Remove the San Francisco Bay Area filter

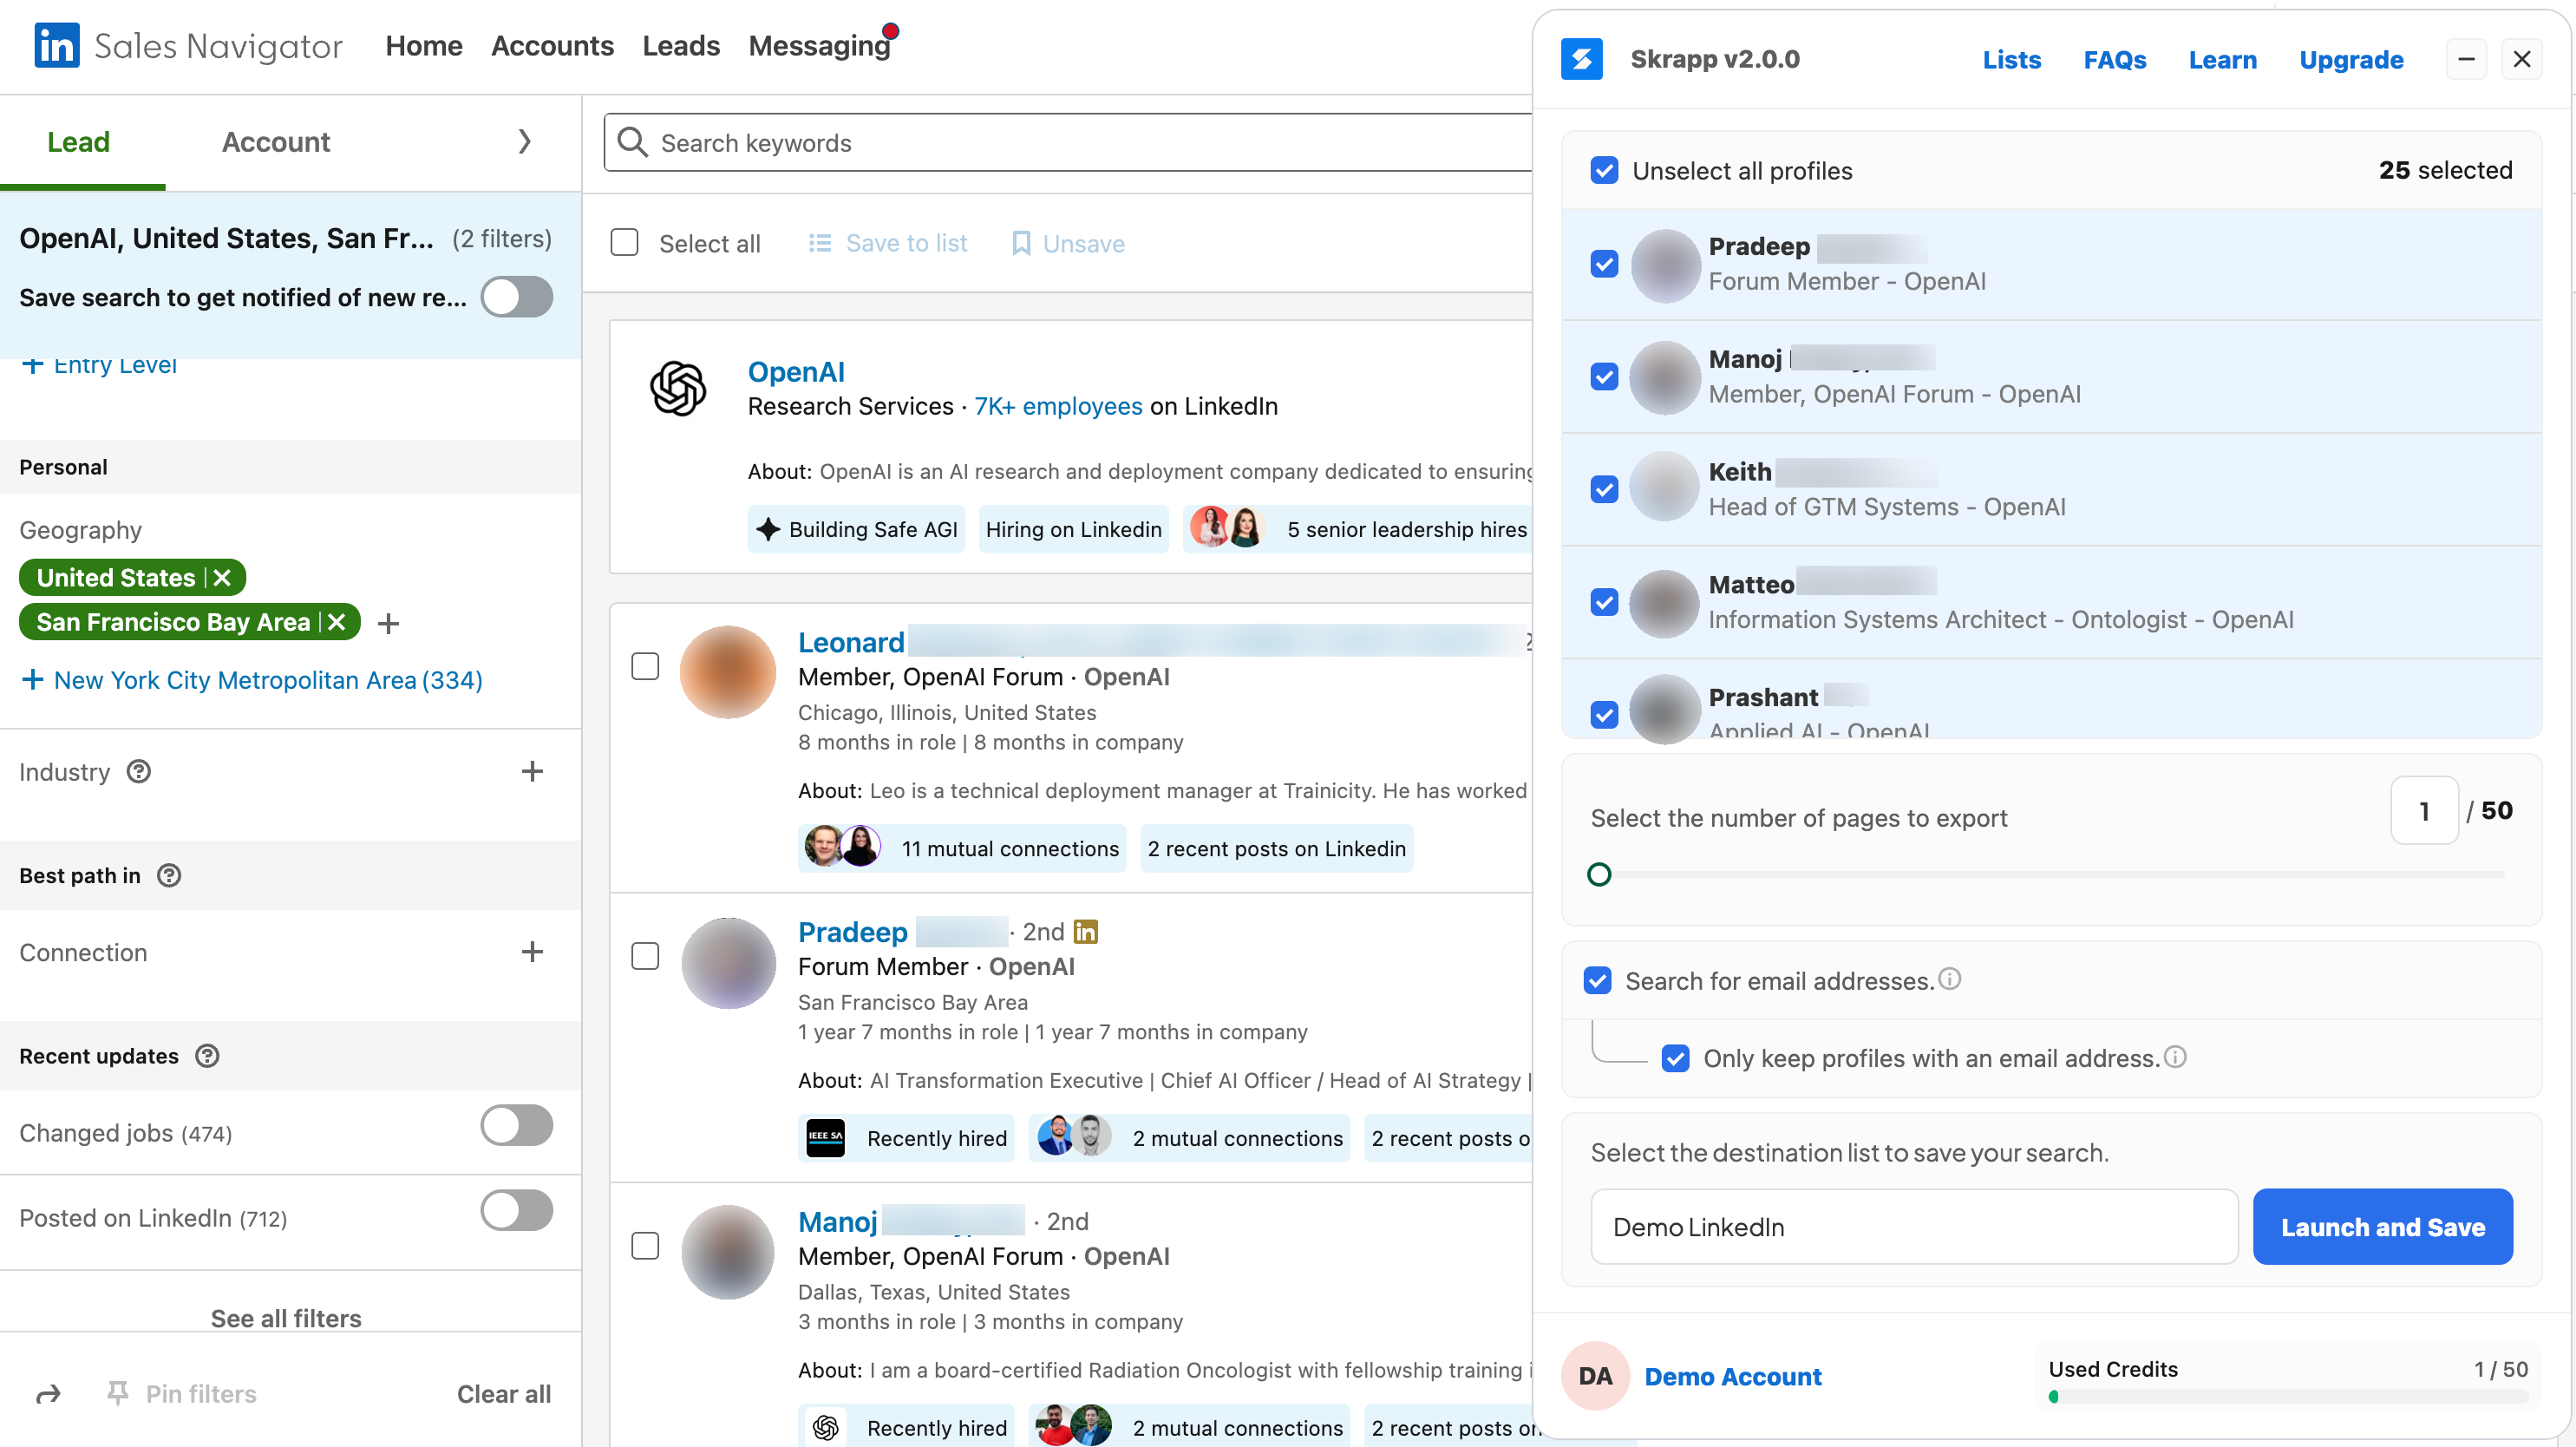click(x=337, y=622)
